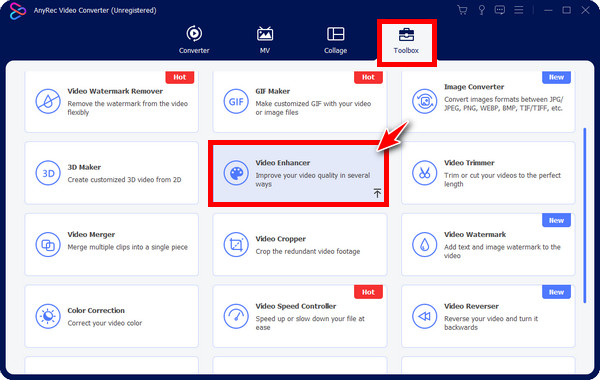
Task: Click 'Correct your video color' text
Action: click(105, 323)
